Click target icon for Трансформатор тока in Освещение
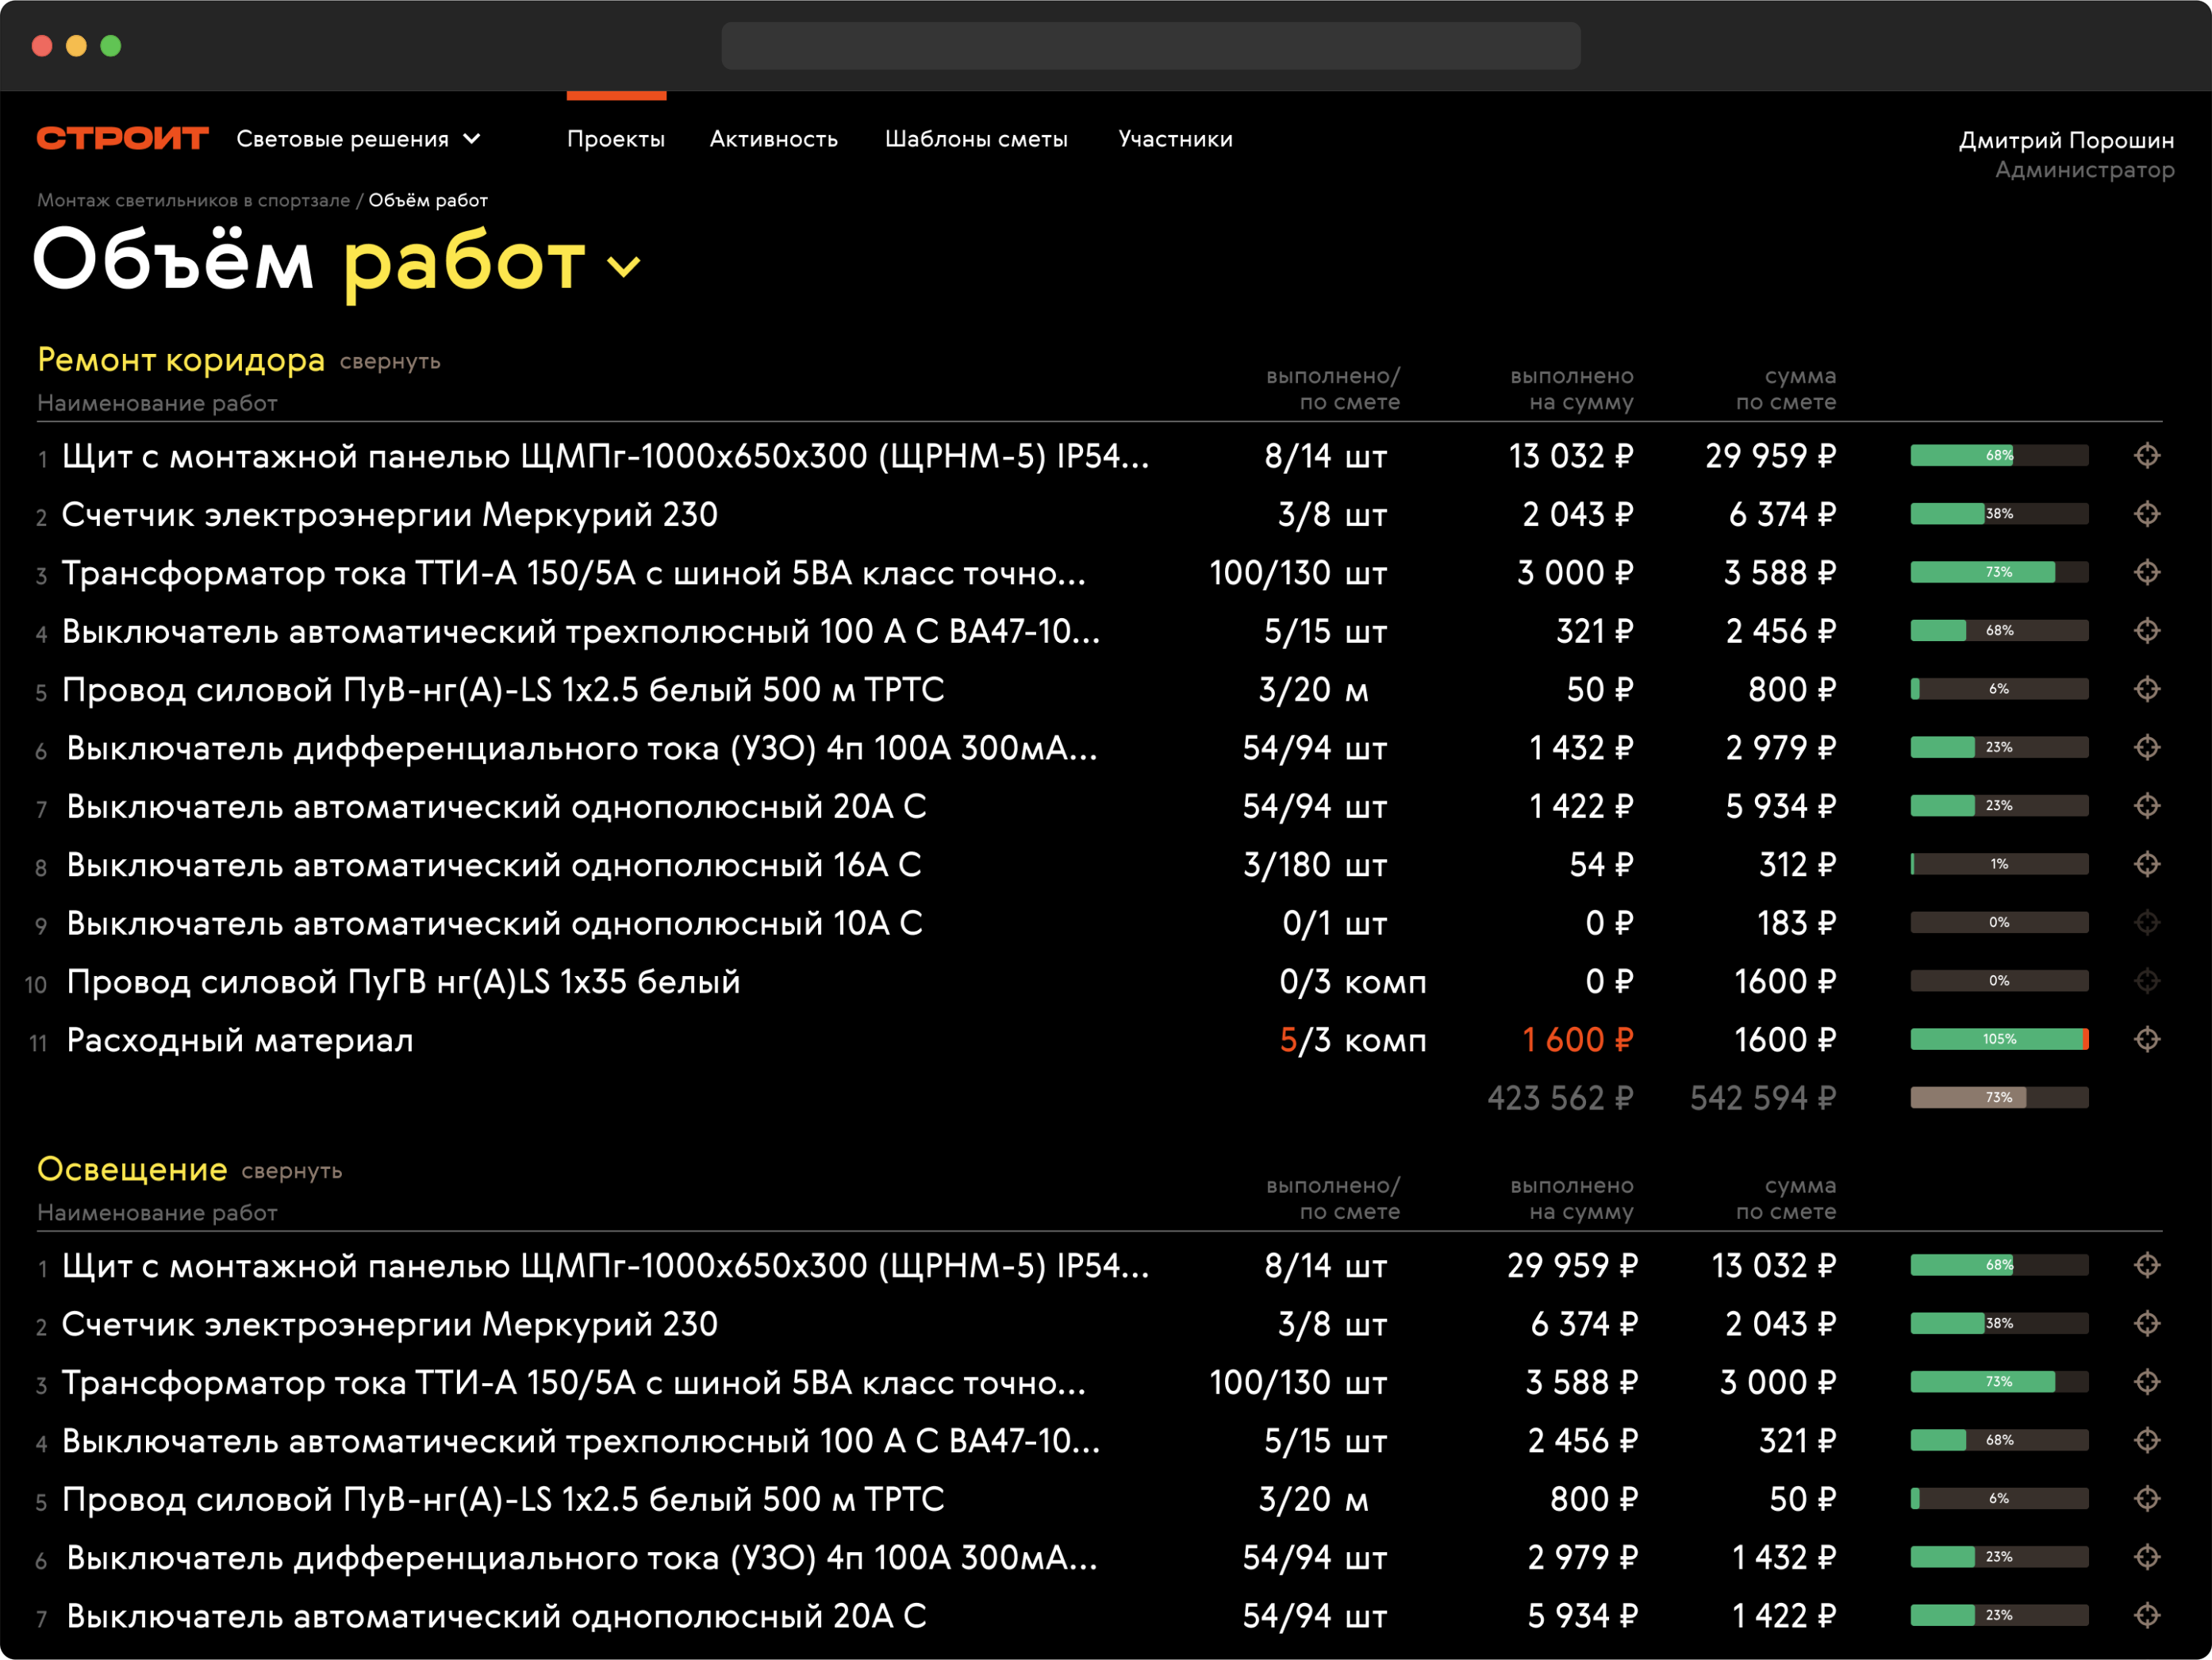The height and width of the screenshot is (1660, 2212). coord(2146,1382)
